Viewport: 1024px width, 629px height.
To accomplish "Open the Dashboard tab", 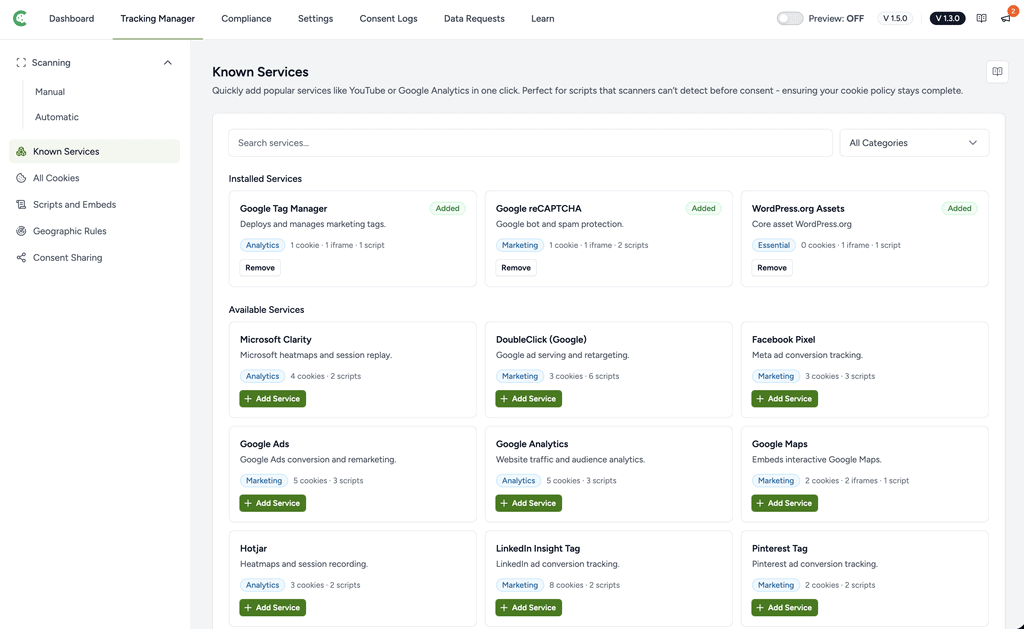I will 71,18.
